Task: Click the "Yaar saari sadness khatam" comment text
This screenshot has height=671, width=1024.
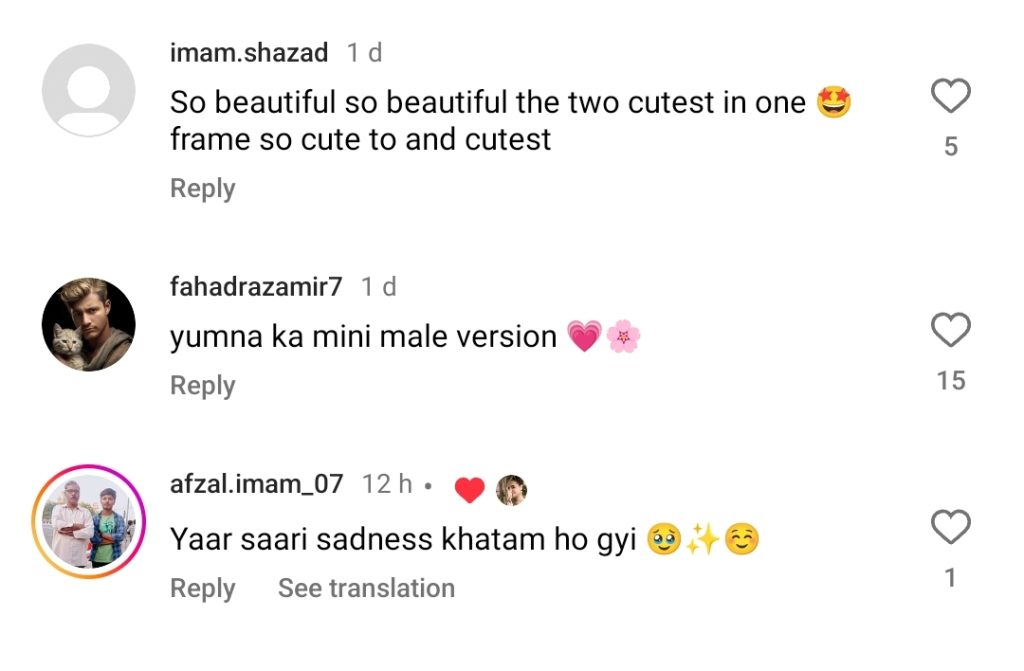Action: (x=403, y=540)
